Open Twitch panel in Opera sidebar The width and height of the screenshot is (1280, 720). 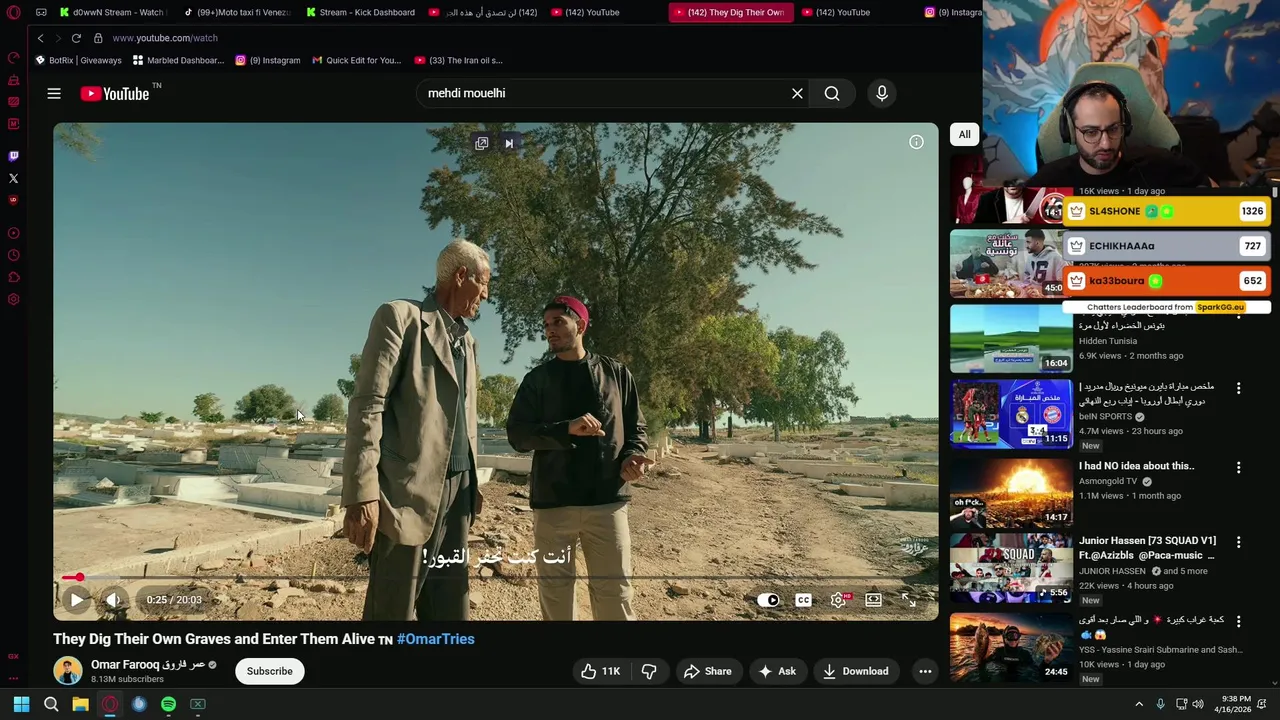pyautogui.click(x=13, y=156)
